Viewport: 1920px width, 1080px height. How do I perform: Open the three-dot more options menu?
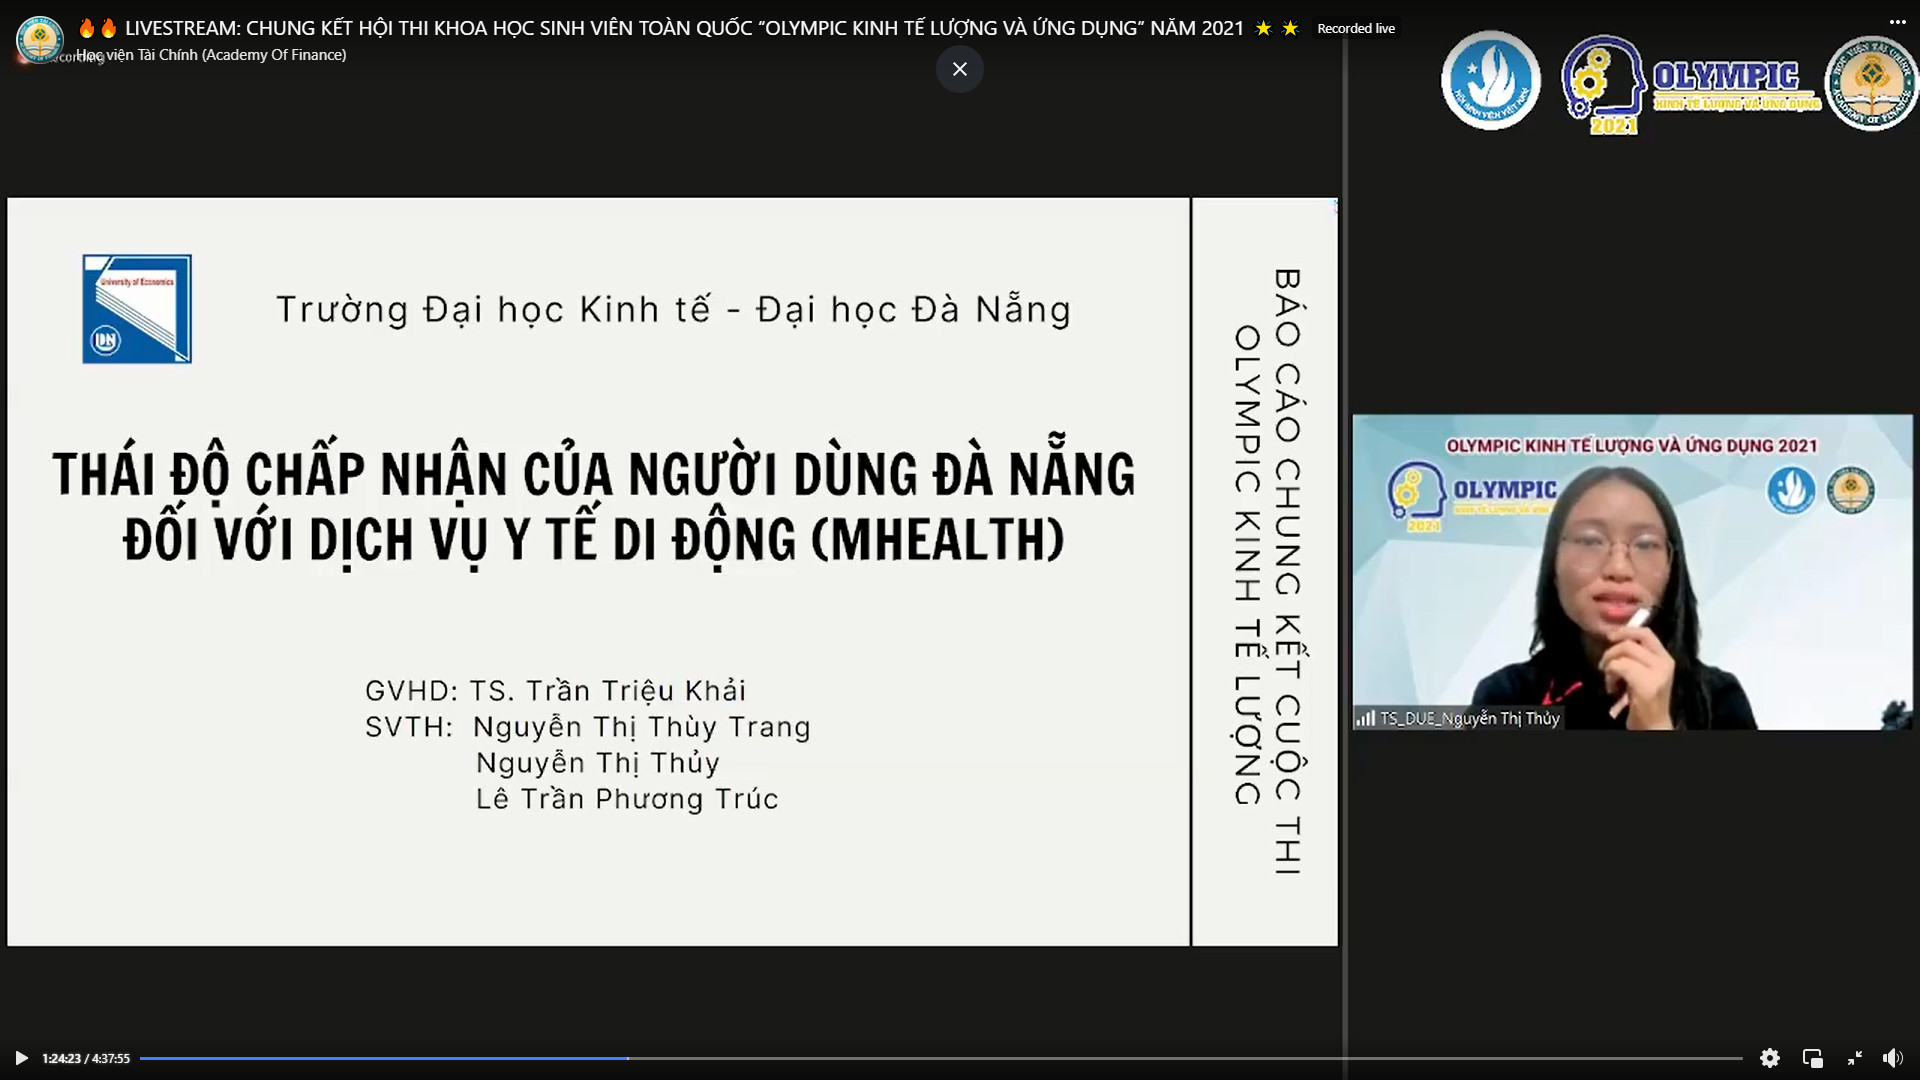(1897, 22)
